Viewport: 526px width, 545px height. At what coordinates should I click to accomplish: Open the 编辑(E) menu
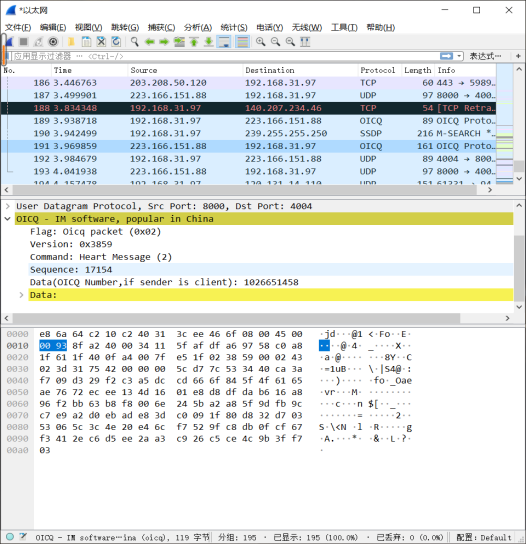pos(53,27)
